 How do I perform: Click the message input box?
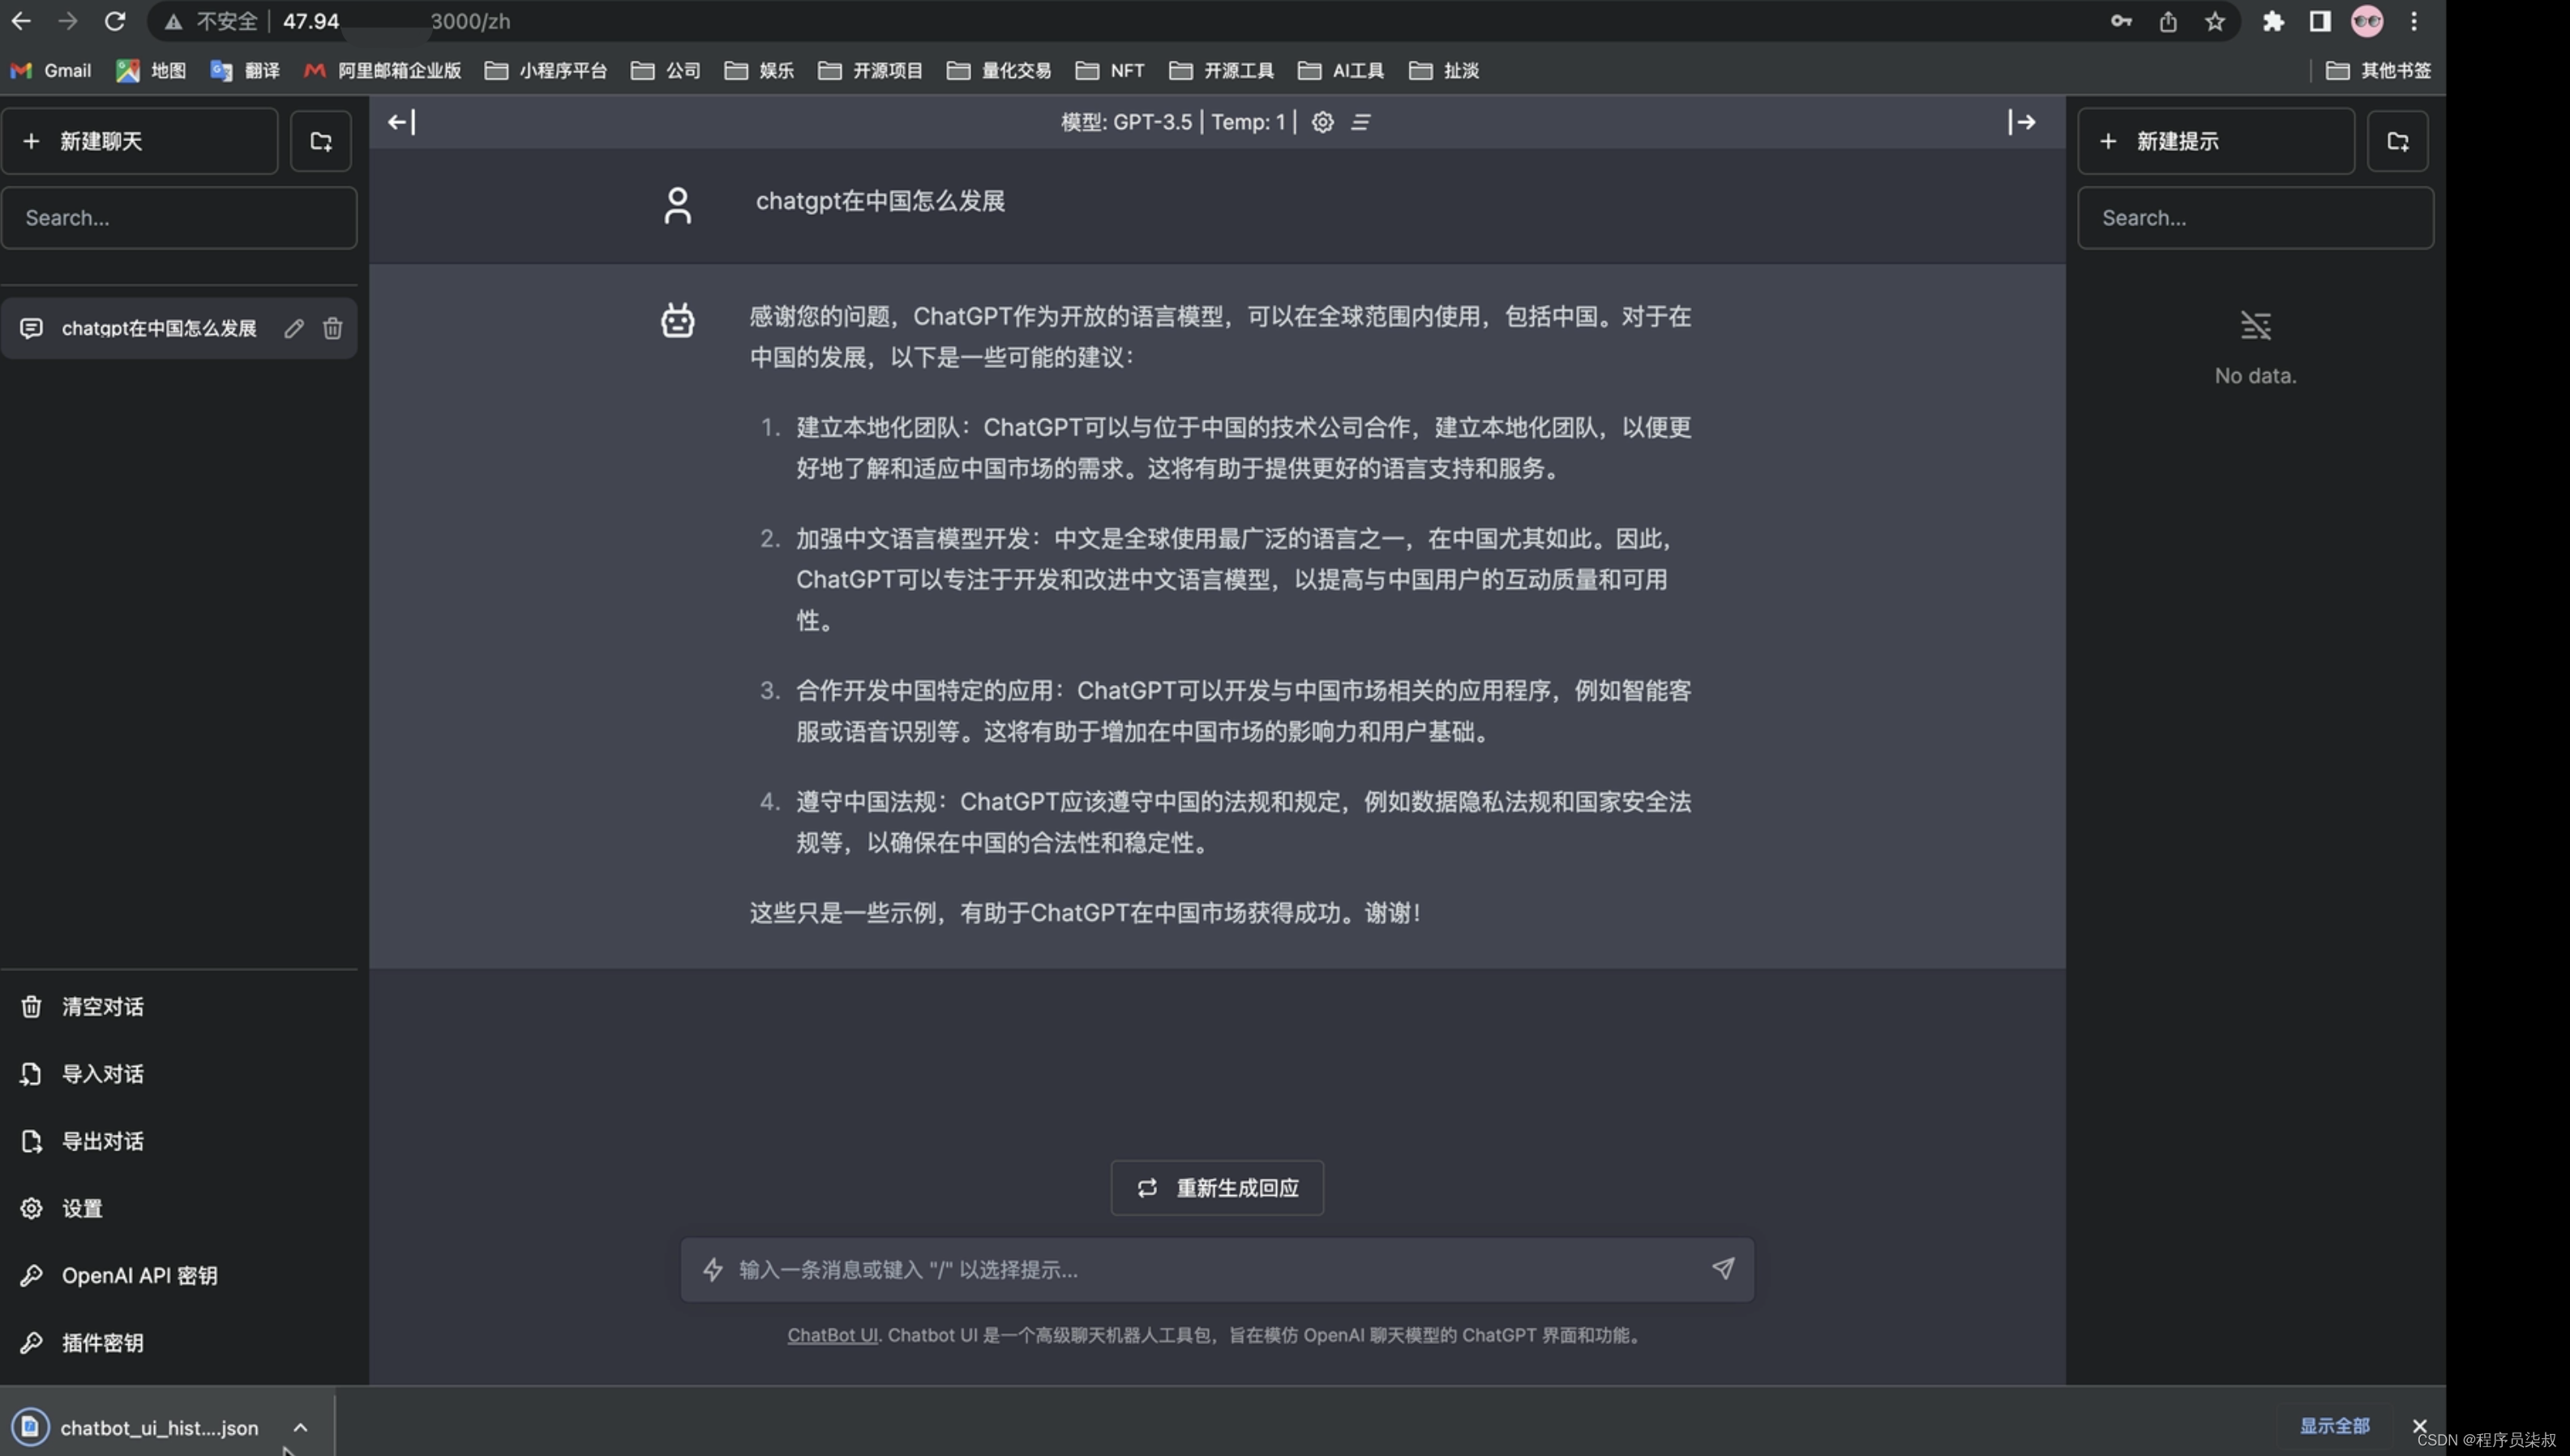[1217, 1269]
